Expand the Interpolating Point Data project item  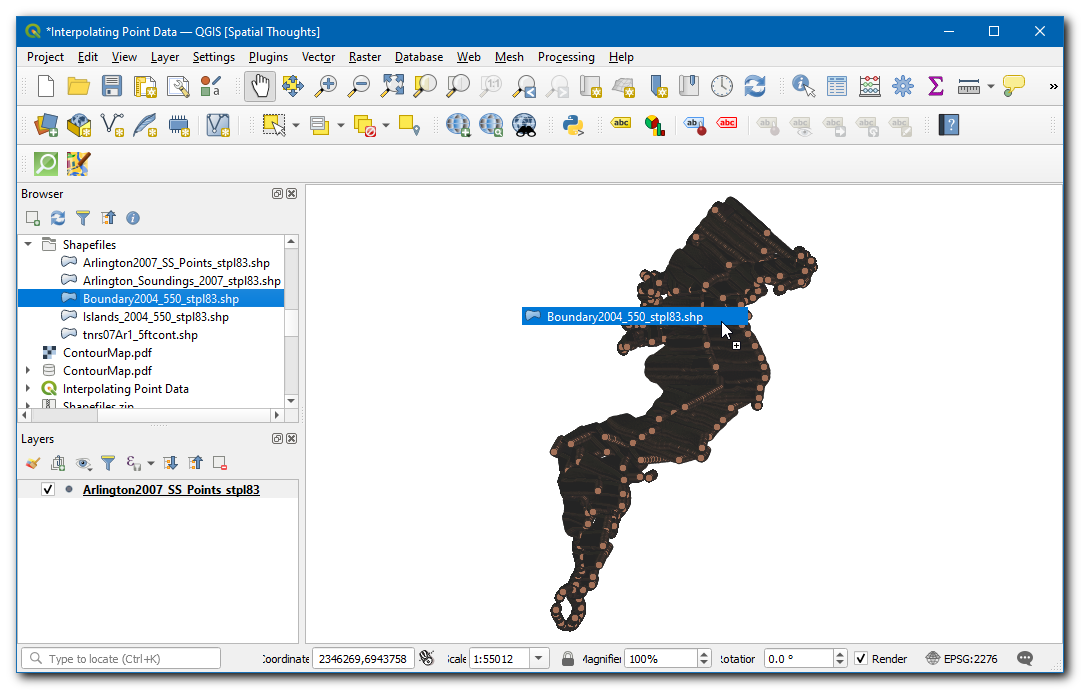pyautogui.click(x=28, y=389)
